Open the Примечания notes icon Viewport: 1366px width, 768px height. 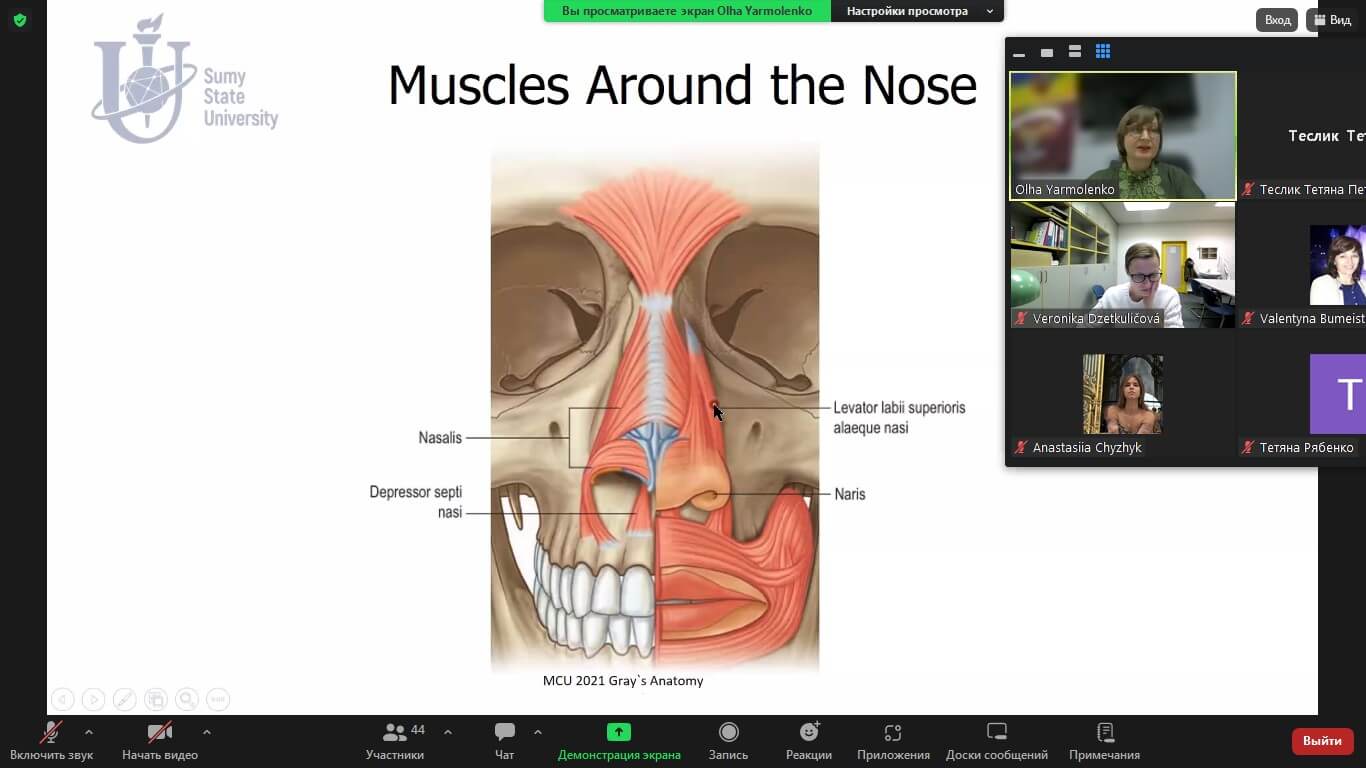point(1104,733)
